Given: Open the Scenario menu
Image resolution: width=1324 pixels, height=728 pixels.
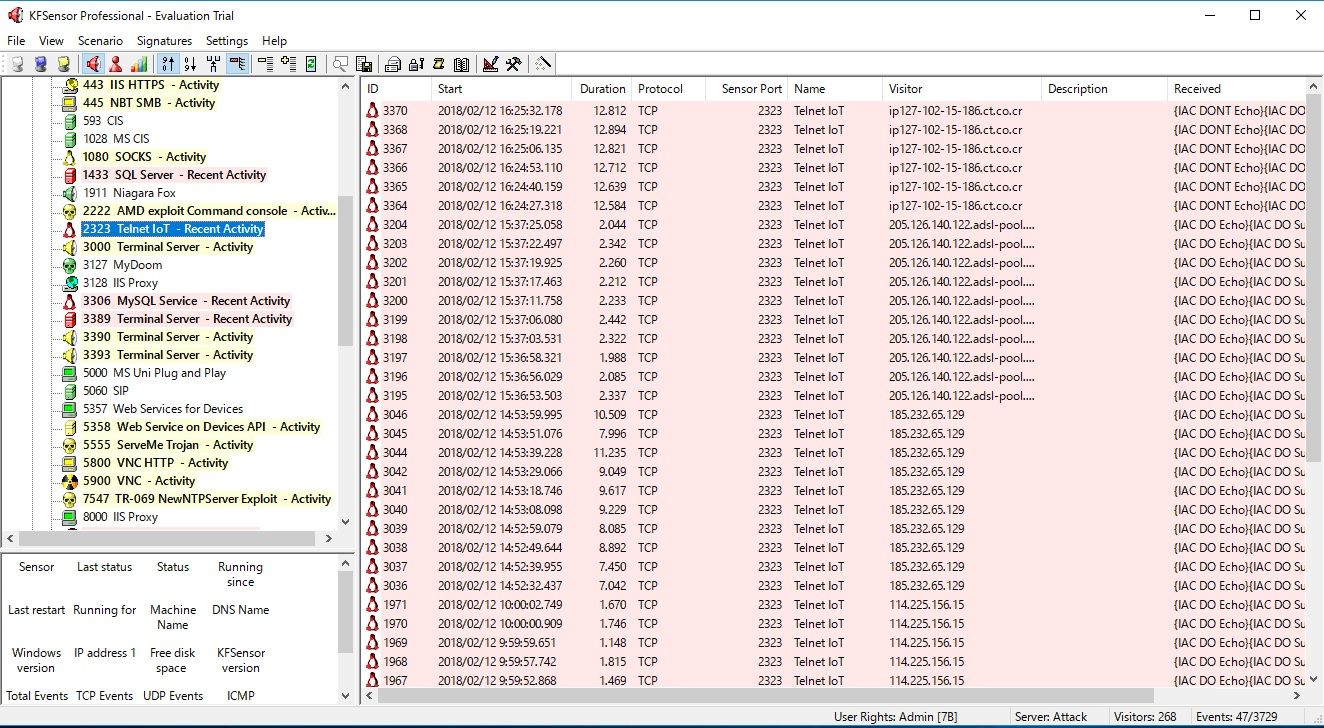Looking at the screenshot, I should [x=100, y=41].
